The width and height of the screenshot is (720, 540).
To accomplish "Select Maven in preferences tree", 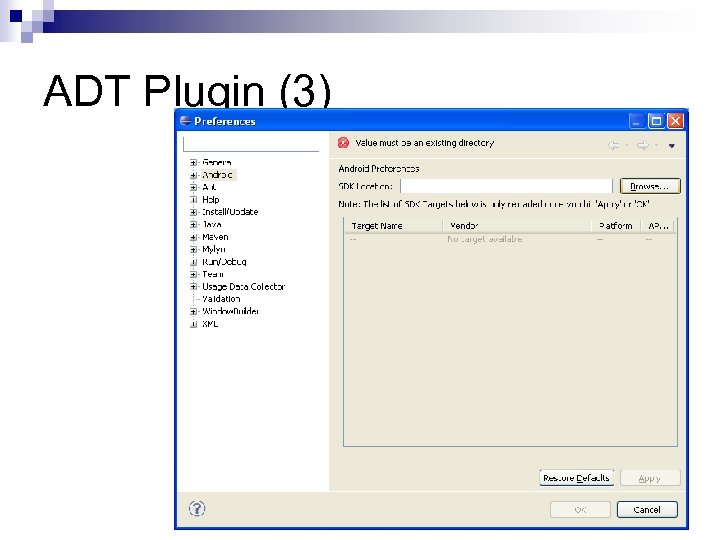I will pyautogui.click(x=215, y=237).
